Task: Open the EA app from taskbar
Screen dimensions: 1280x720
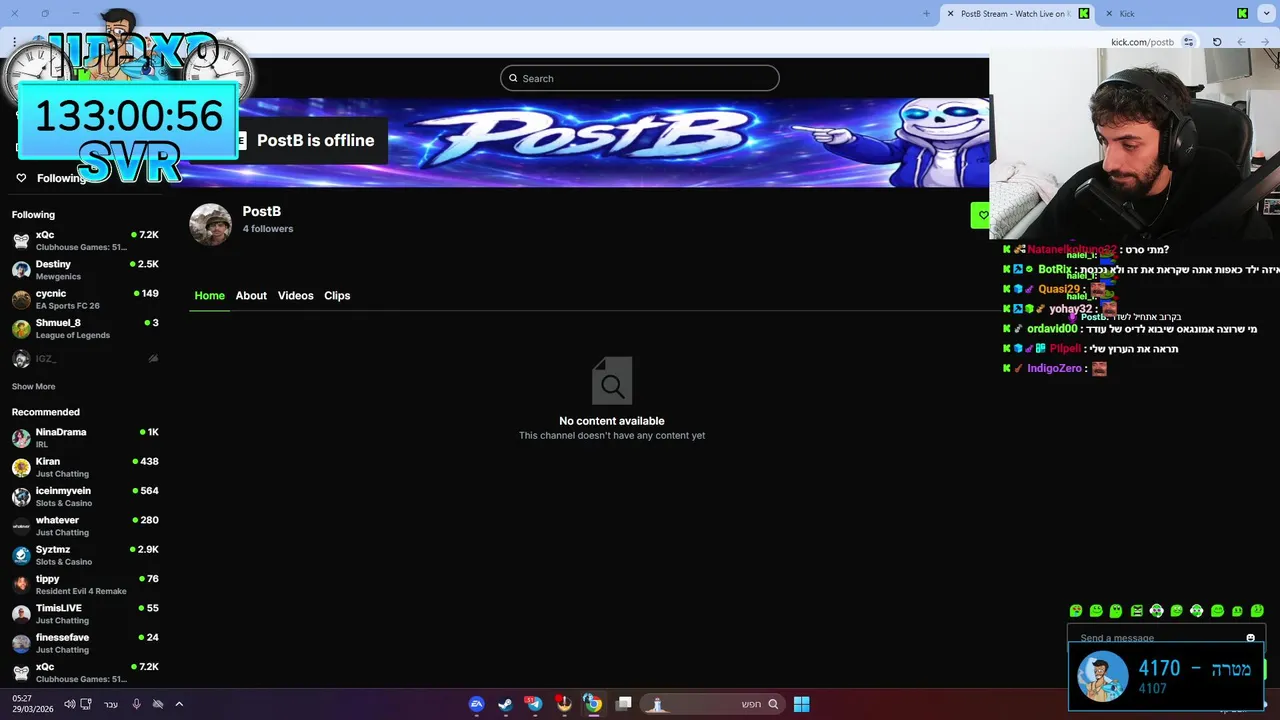Action: pos(477,704)
